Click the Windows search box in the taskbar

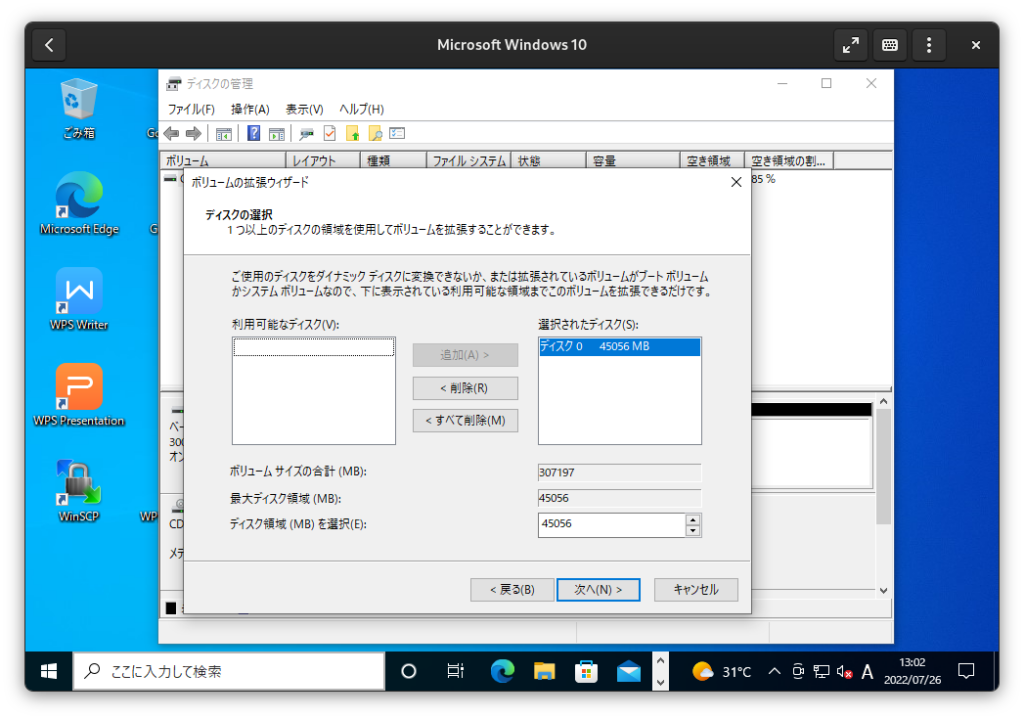[x=229, y=671]
